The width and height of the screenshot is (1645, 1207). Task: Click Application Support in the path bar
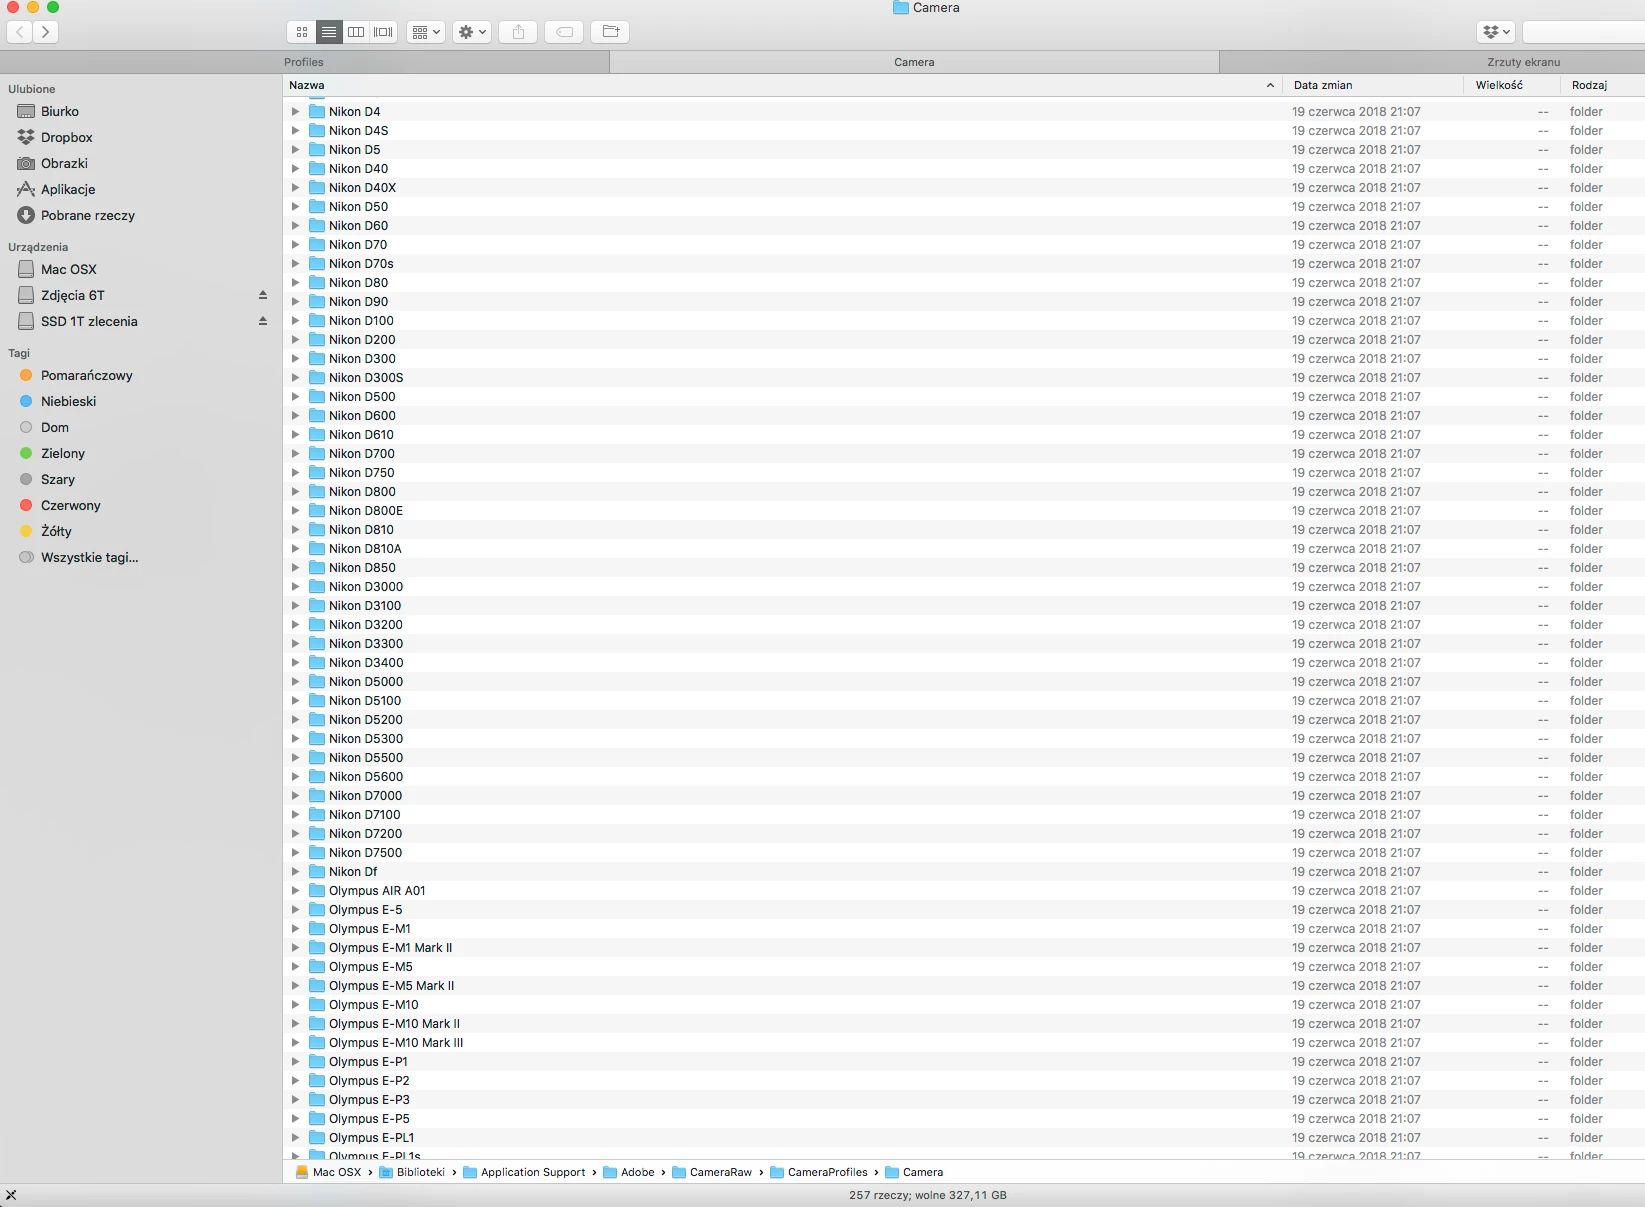[x=524, y=1172]
